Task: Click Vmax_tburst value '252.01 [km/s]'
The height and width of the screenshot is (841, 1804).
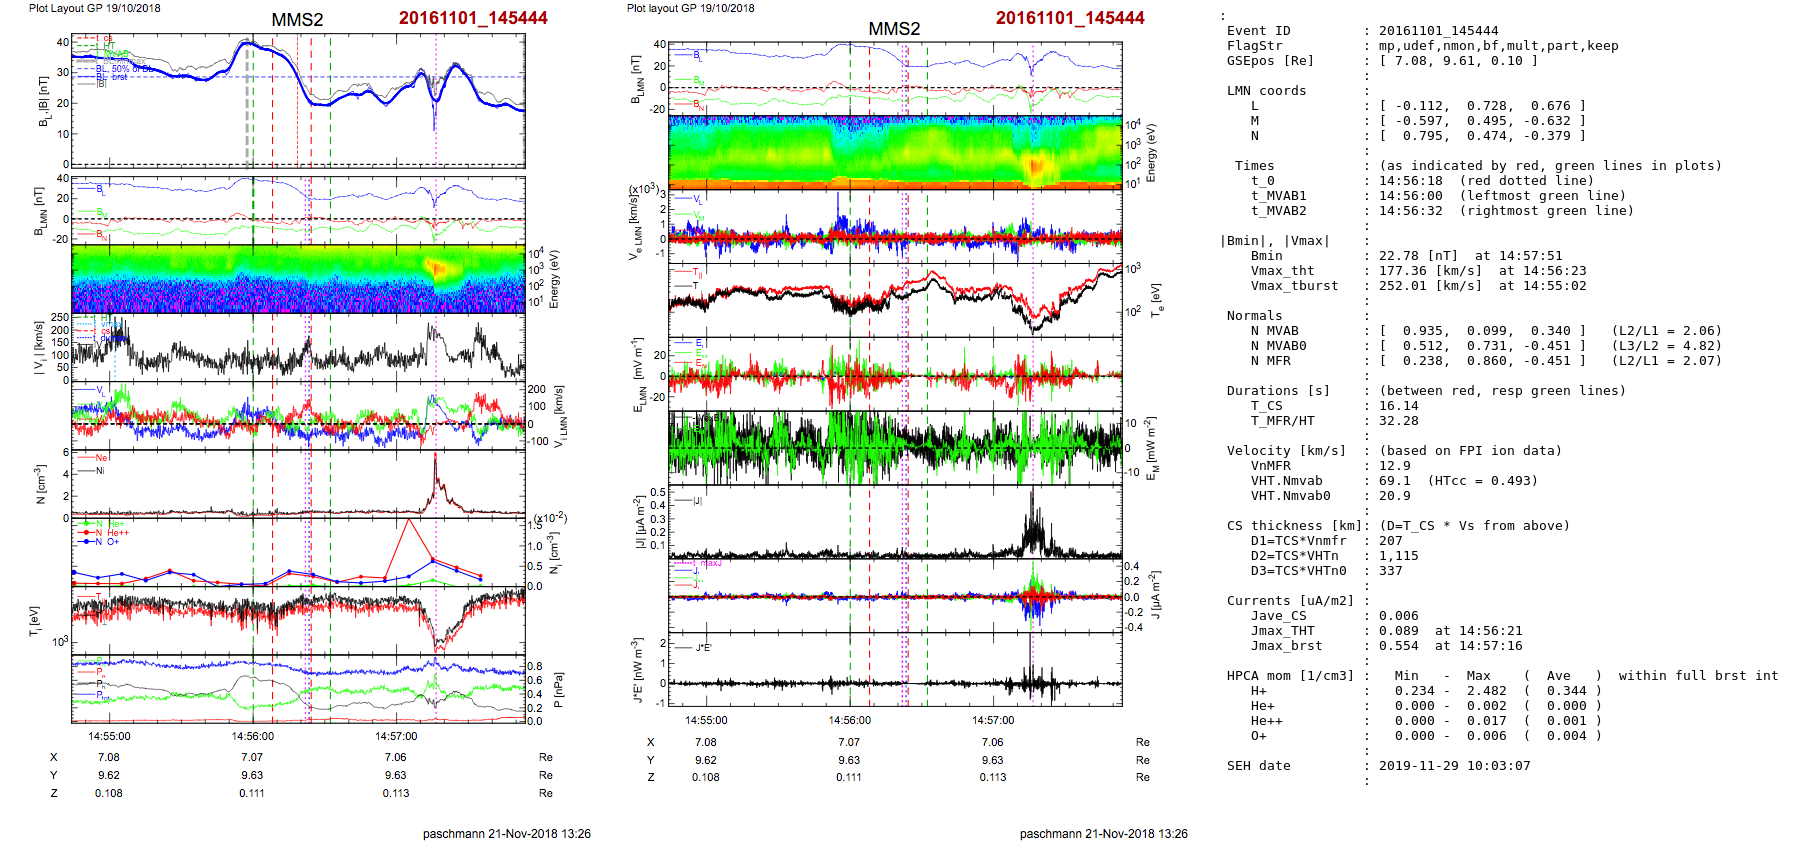Action: [x=1430, y=286]
